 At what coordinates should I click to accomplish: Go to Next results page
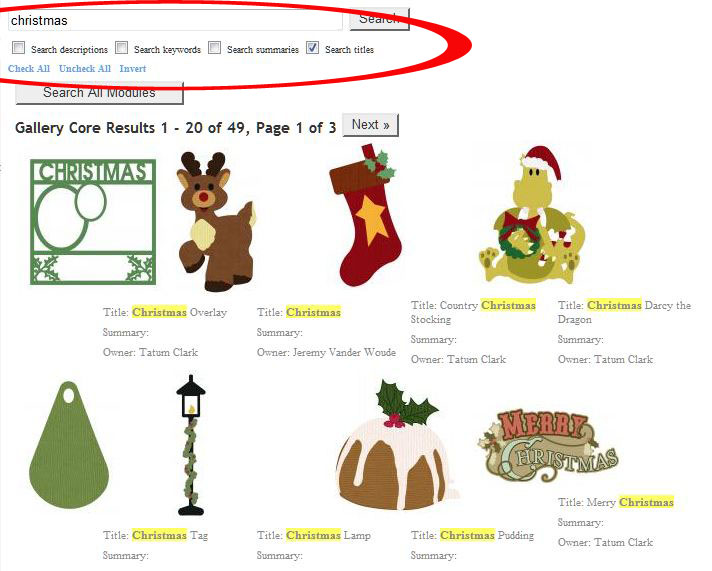(371, 125)
